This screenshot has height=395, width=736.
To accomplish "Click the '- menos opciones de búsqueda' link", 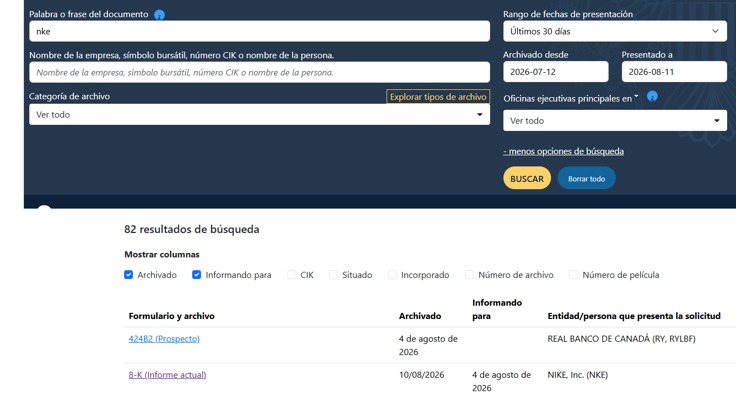I will pos(563,152).
